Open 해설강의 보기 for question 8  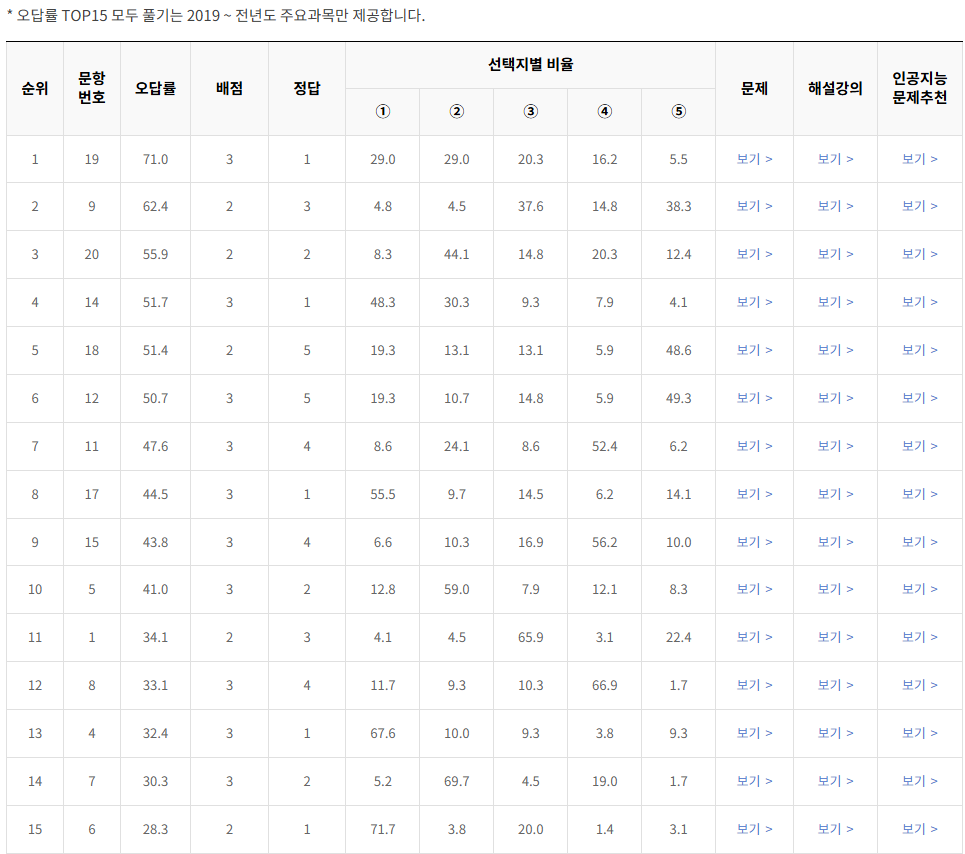point(835,685)
